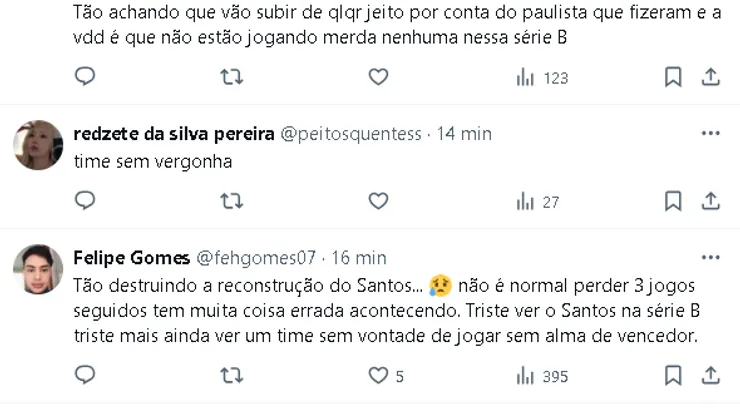This screenshot has width=740, height=416.
Task: Like Felipe Gomes's tweet with 5 likes
Action: [x=378, y=376]
